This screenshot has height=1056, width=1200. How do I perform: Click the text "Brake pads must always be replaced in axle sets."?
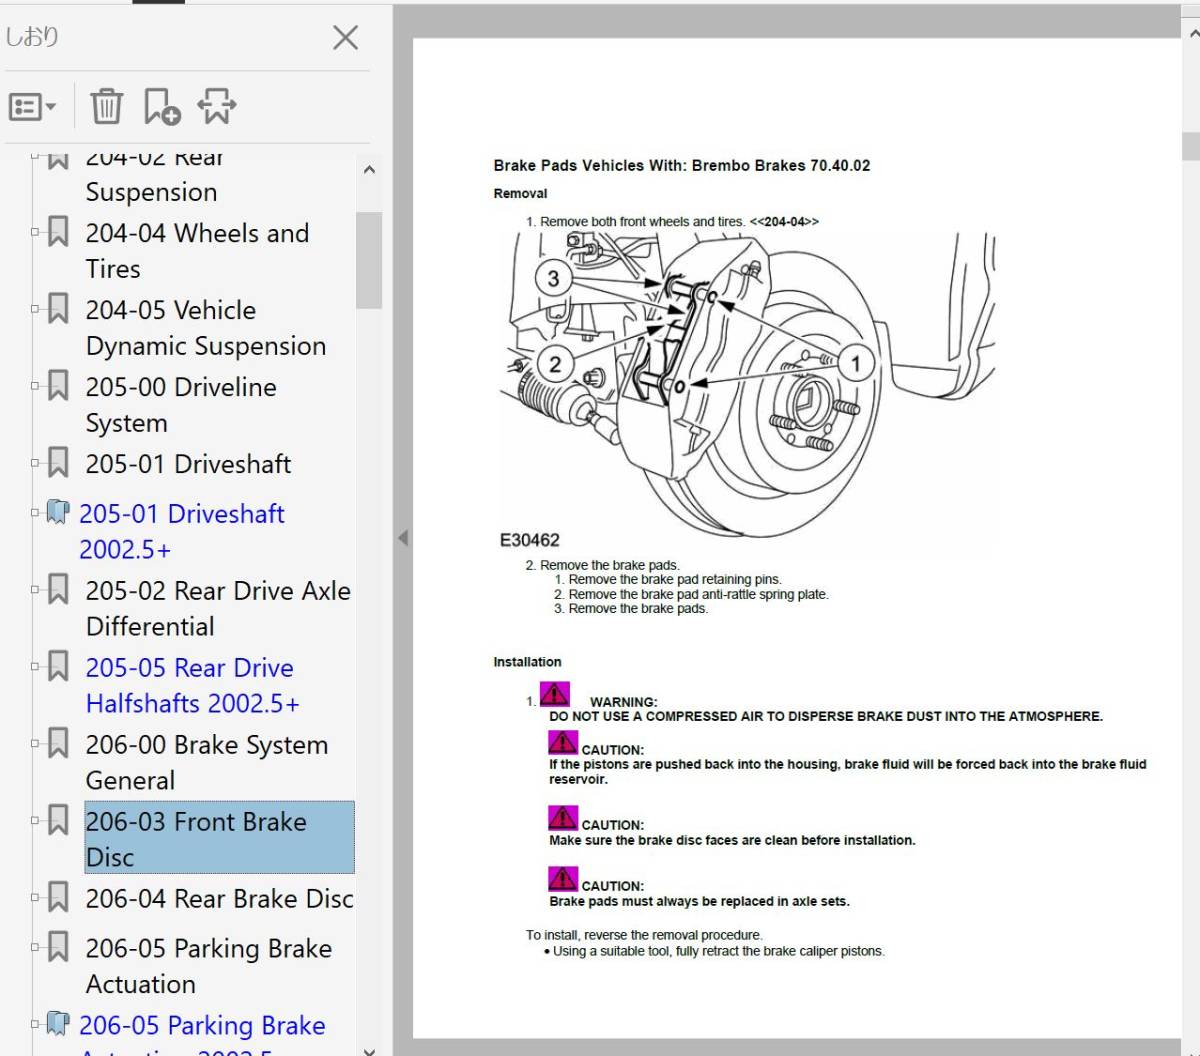(699, 902)
